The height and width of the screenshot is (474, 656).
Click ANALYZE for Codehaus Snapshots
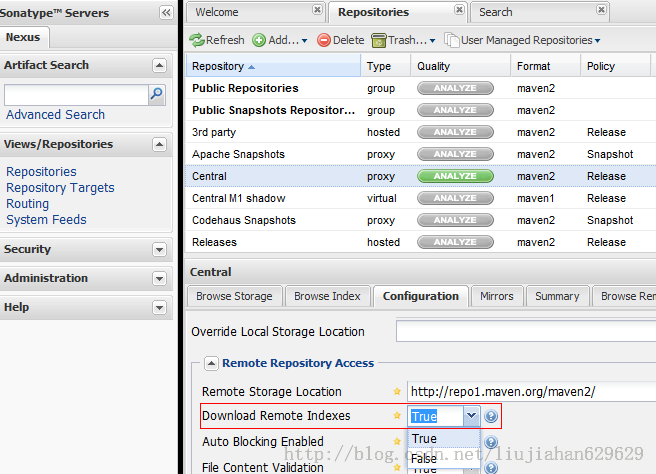pyautogui.click(x=455, y=220)
